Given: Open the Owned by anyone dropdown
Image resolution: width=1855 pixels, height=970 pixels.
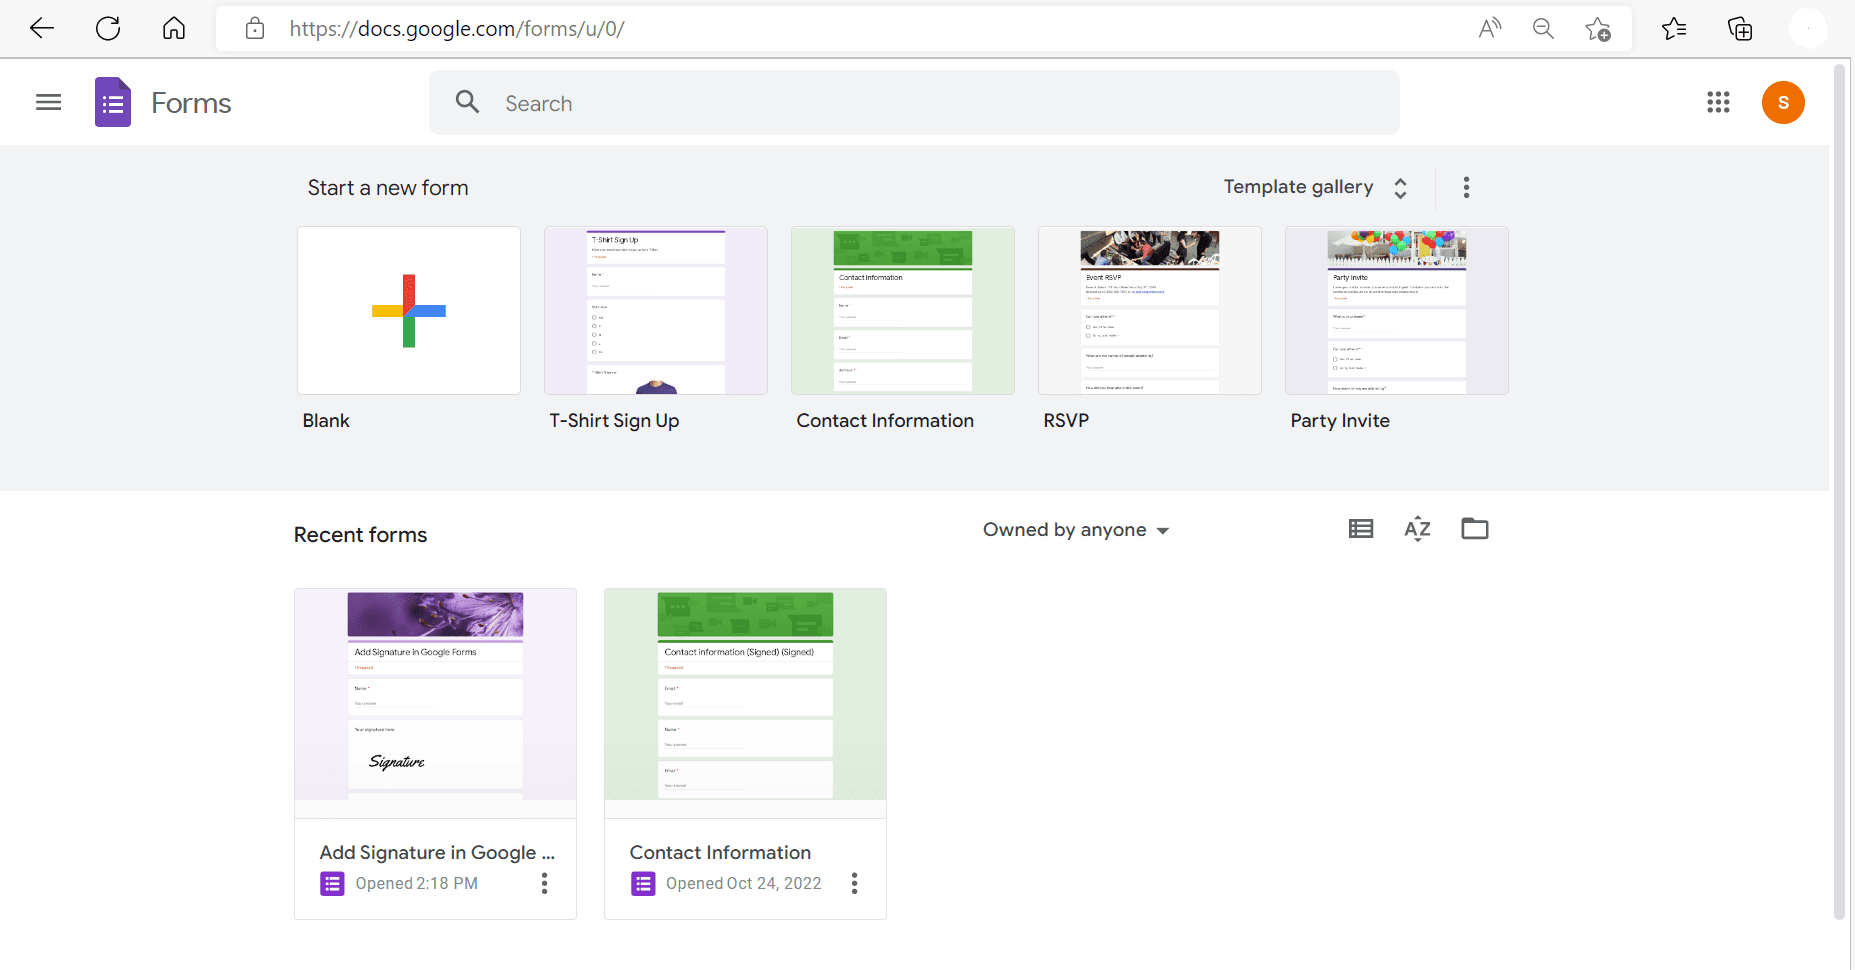Looking at the screenshot, I should (x=1076, y=530).
